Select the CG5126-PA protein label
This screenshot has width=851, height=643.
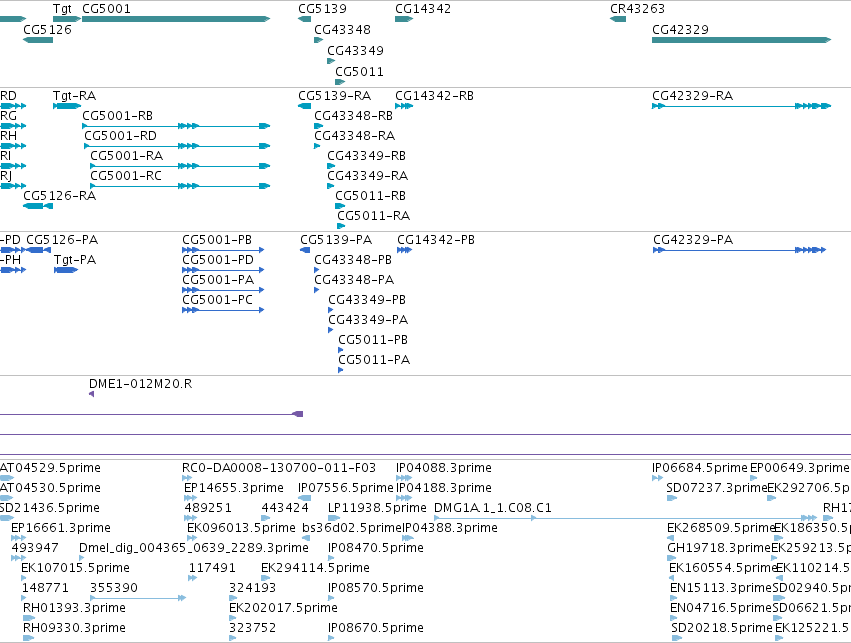click(x=62, y=240)
